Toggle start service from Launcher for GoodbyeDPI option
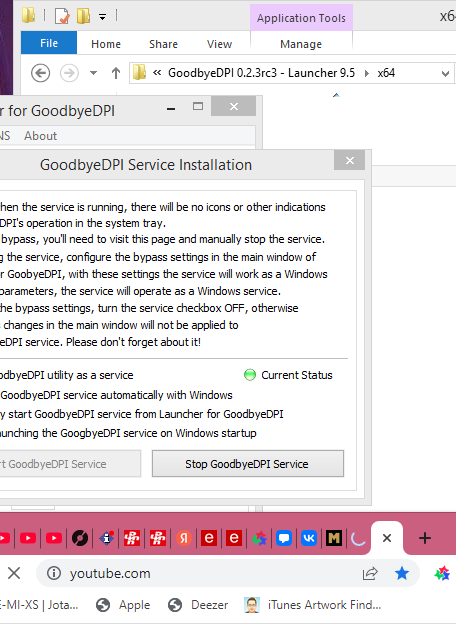The height and width of the screenshot is (635, 456). (142, 414)
